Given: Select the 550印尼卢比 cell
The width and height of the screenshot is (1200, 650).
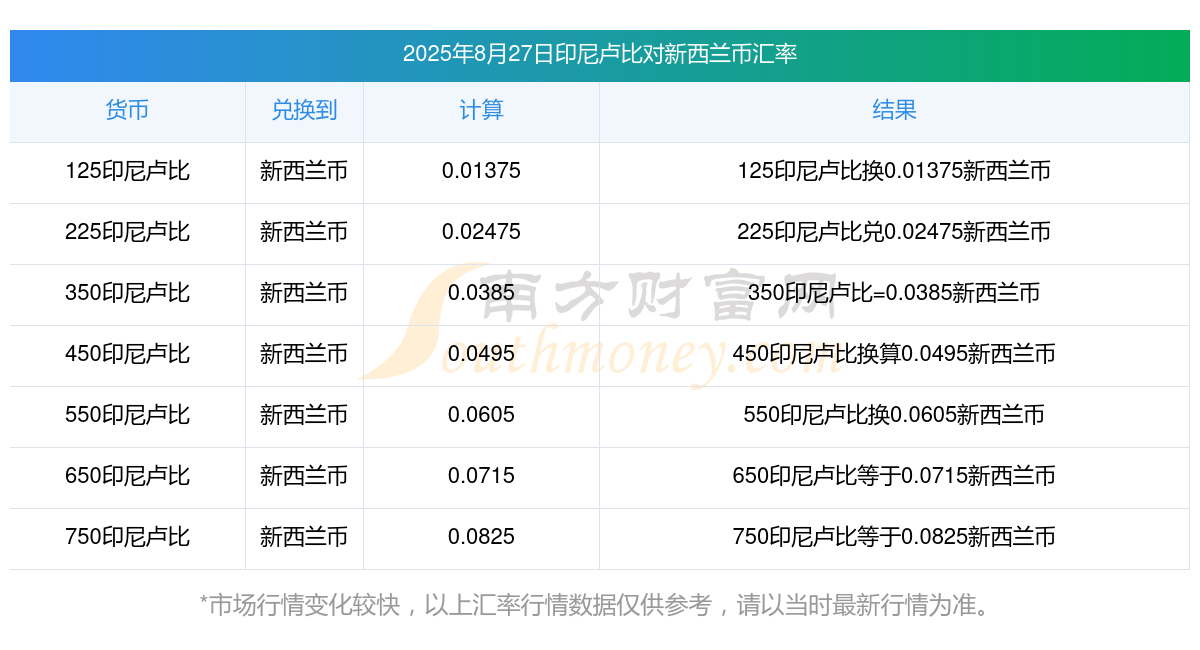Looking at the screenshot, I should [127, 415].
